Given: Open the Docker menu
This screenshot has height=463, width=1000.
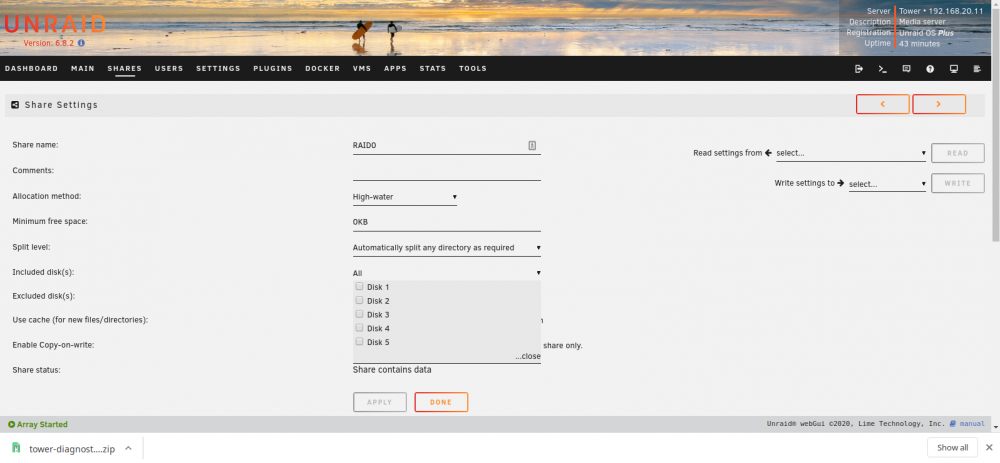Looking at the screenshot, I should tap(323, 69).
